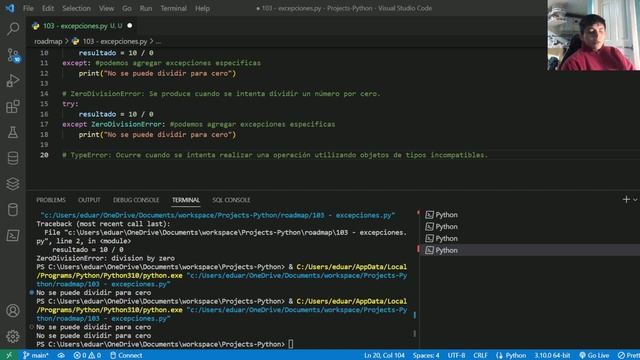Screen dimensions: 640x360
Task: Add a new terminal with plus icon
Action: 626,200
